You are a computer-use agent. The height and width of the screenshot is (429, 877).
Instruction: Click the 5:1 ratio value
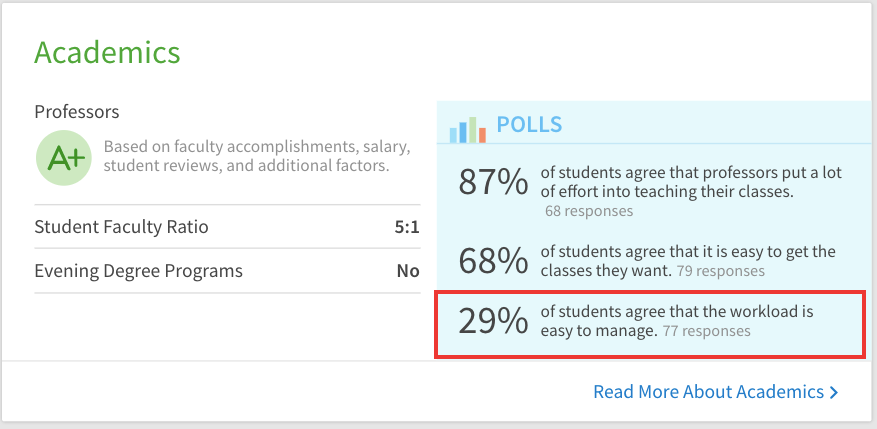click(x=407, y=227)
